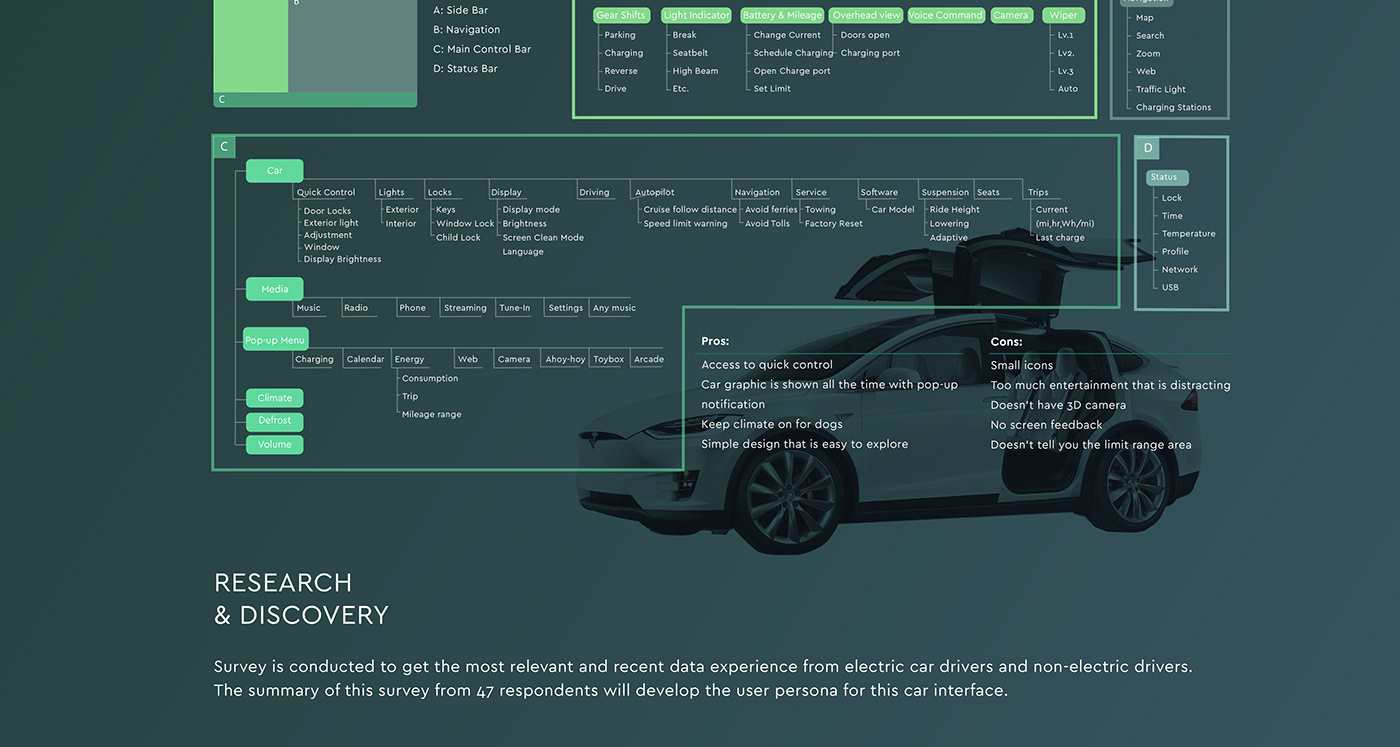Click the Status label box in panel D
This screenshot has width=1400, height=747.
click(1167, 178)
